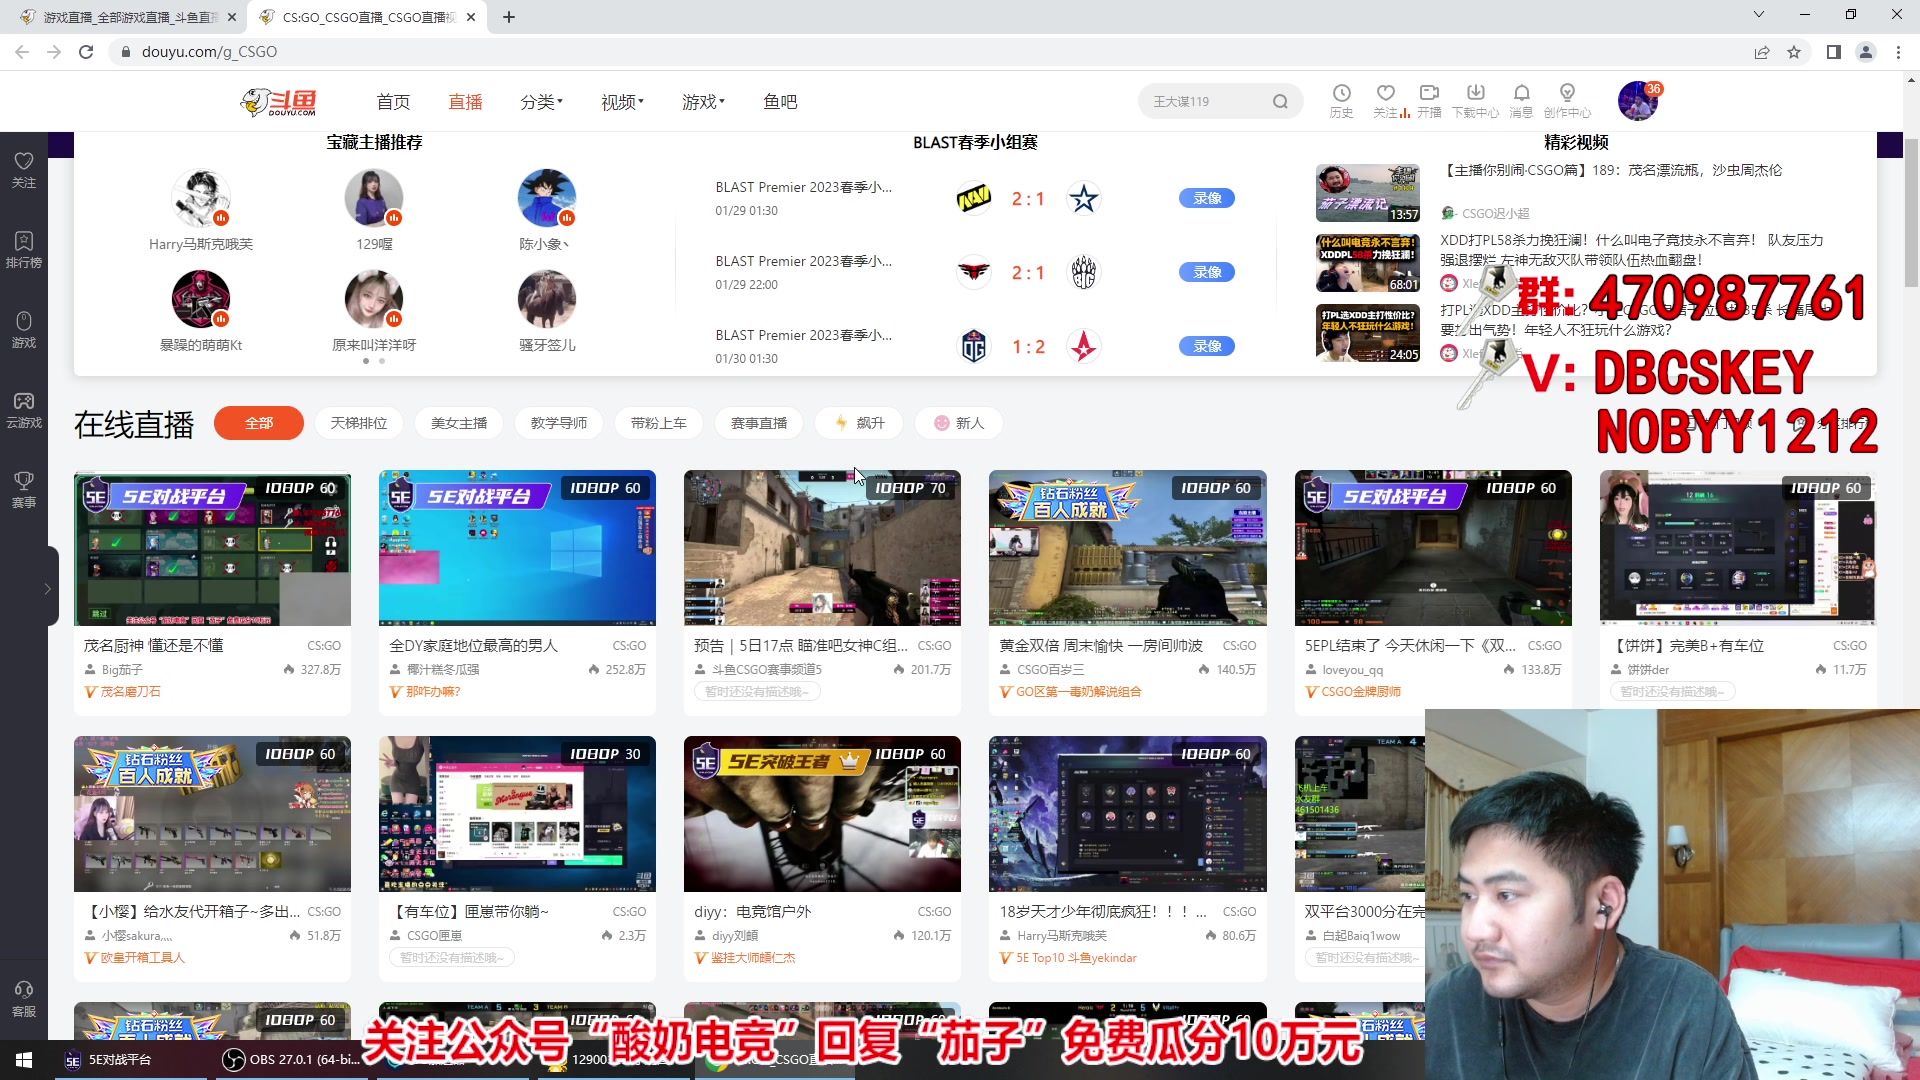Reload the page with browser refresh
Viewport: 1920px width, 1080px height.
click(x=86, y=52)
